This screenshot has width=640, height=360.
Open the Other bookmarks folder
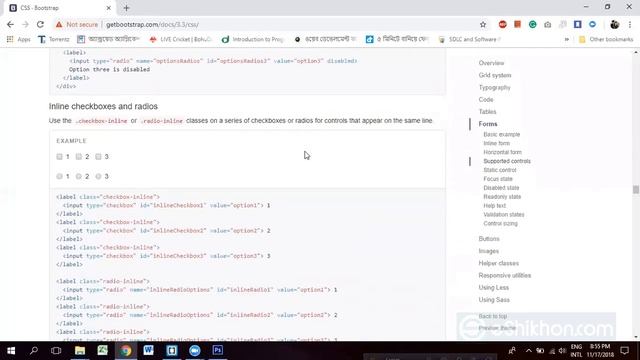(606, 39)
